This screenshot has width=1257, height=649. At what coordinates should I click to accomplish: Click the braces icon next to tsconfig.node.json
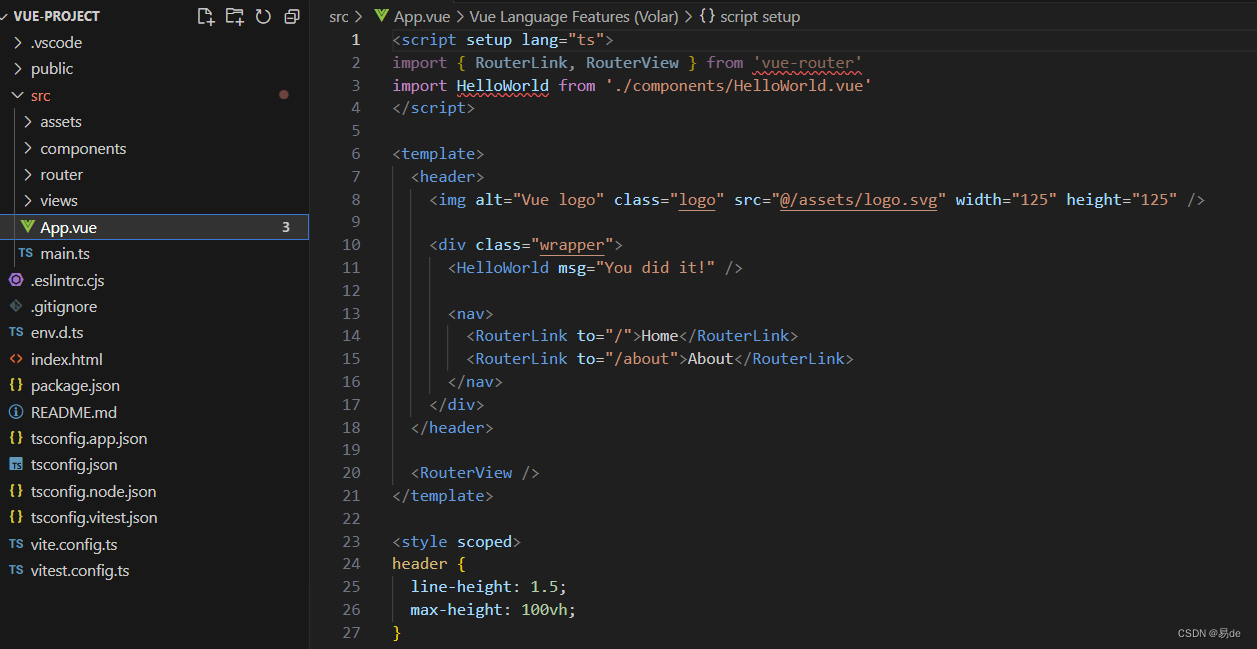click(x=16, y=491)
